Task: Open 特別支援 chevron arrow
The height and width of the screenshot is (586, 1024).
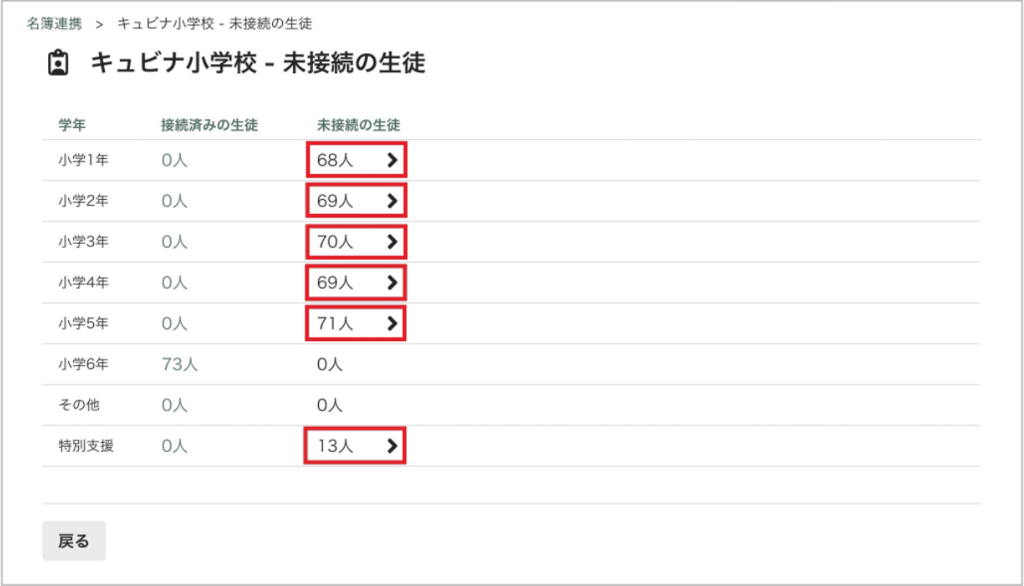Action: pos(392,446)
